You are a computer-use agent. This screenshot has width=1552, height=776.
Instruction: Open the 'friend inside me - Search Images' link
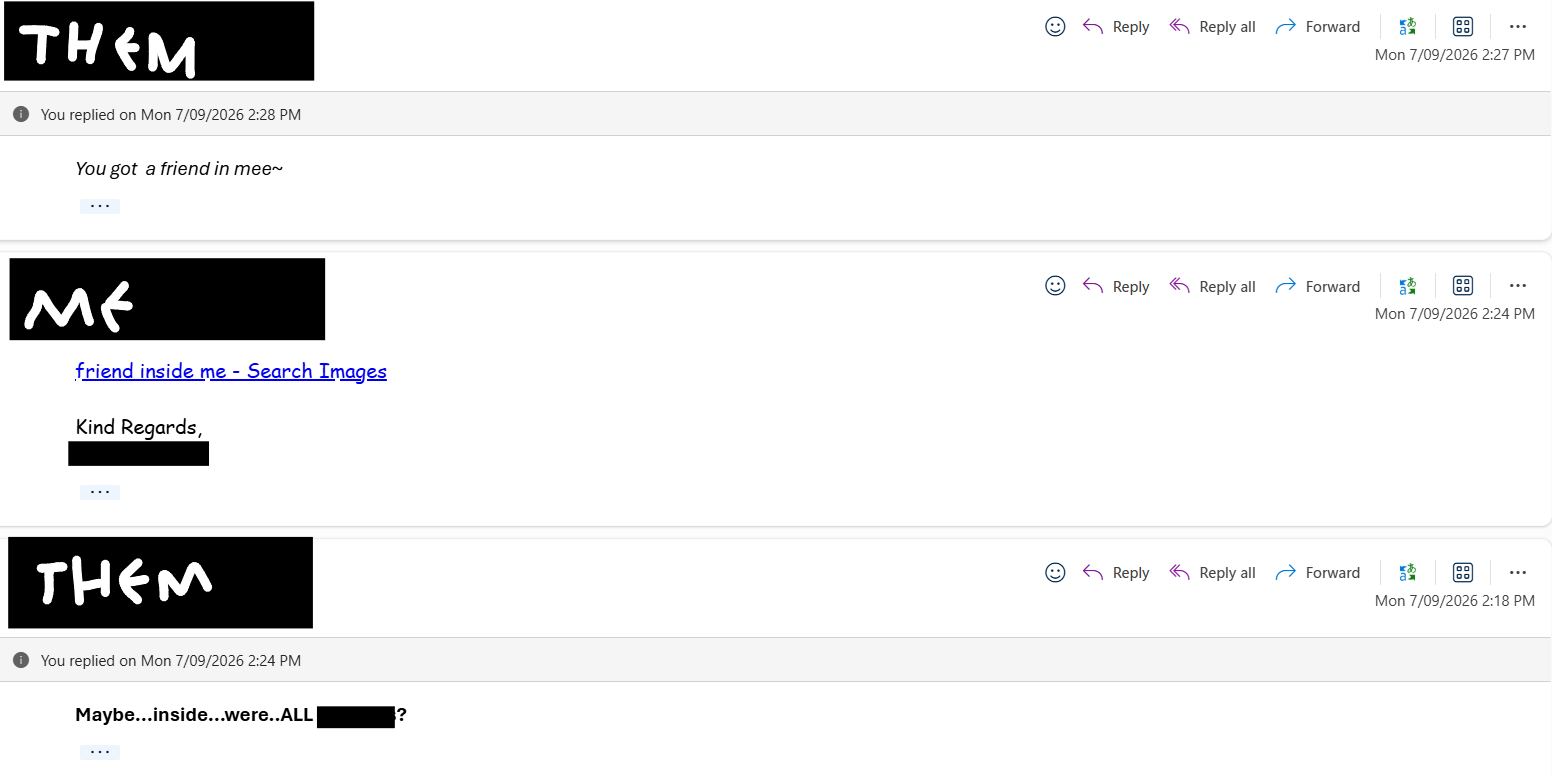231,371
